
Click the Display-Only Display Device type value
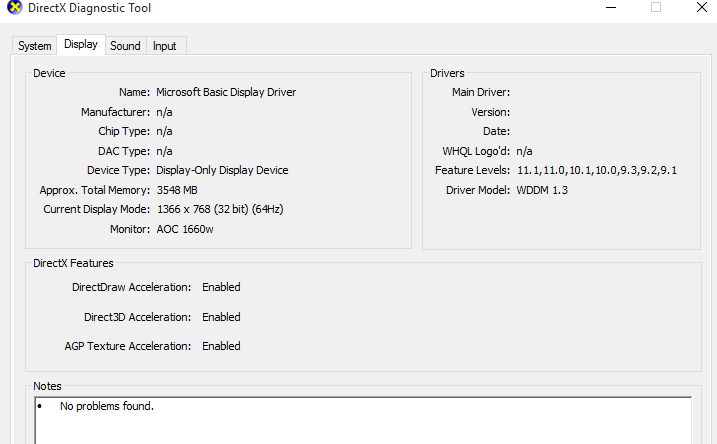click(222, 170)
